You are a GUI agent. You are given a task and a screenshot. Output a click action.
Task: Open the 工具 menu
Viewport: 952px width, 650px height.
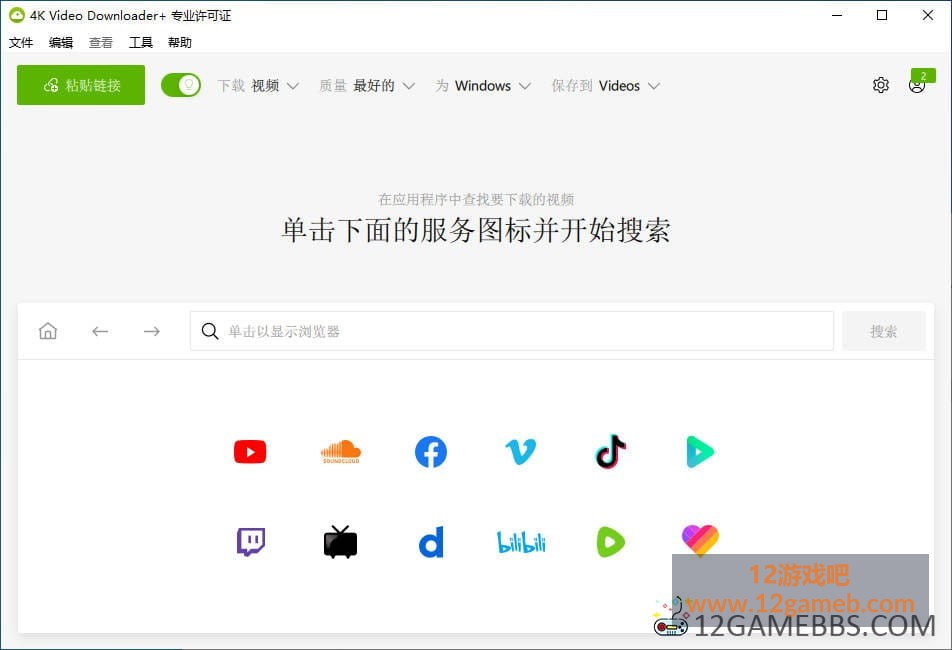pyautogui.click(x=141, y=42)
